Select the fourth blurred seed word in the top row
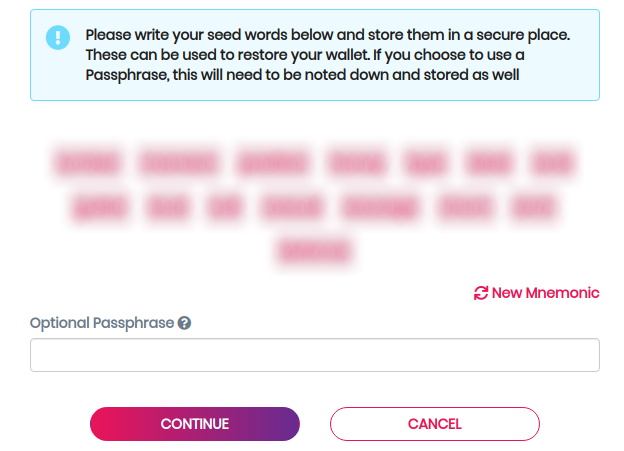 [359, 162]
